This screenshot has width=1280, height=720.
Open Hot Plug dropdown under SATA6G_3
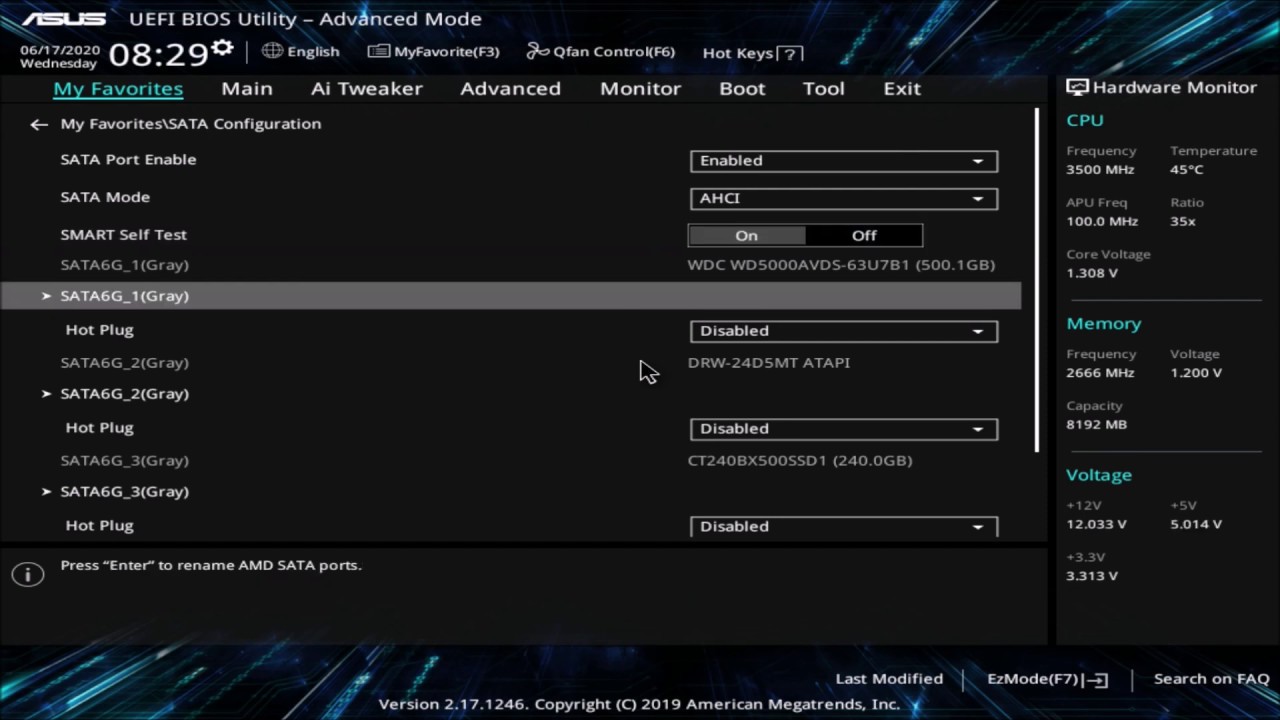(x=844, y=526)
